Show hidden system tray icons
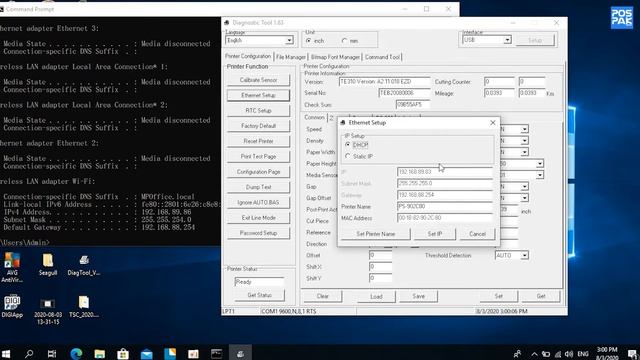 (534, 354)
